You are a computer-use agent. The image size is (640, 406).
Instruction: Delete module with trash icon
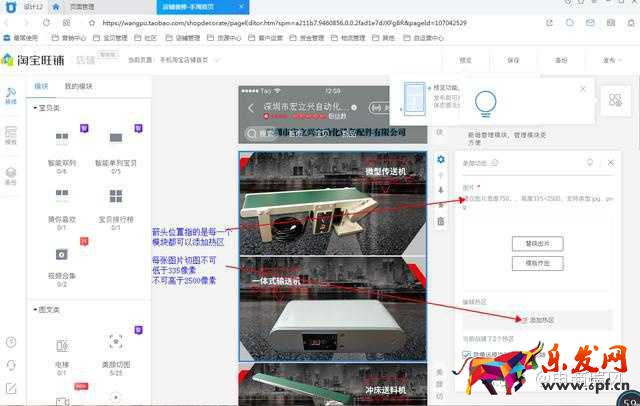point(440,221)
